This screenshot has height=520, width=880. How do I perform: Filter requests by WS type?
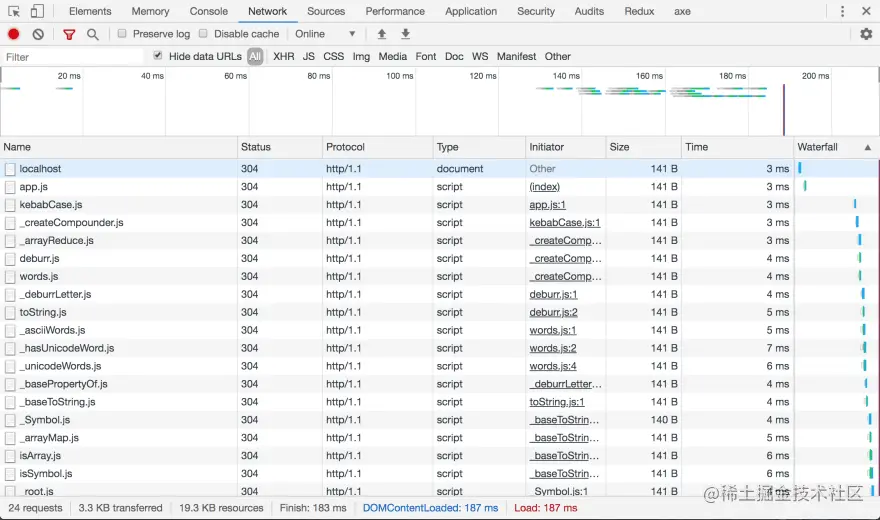(480, 57)
